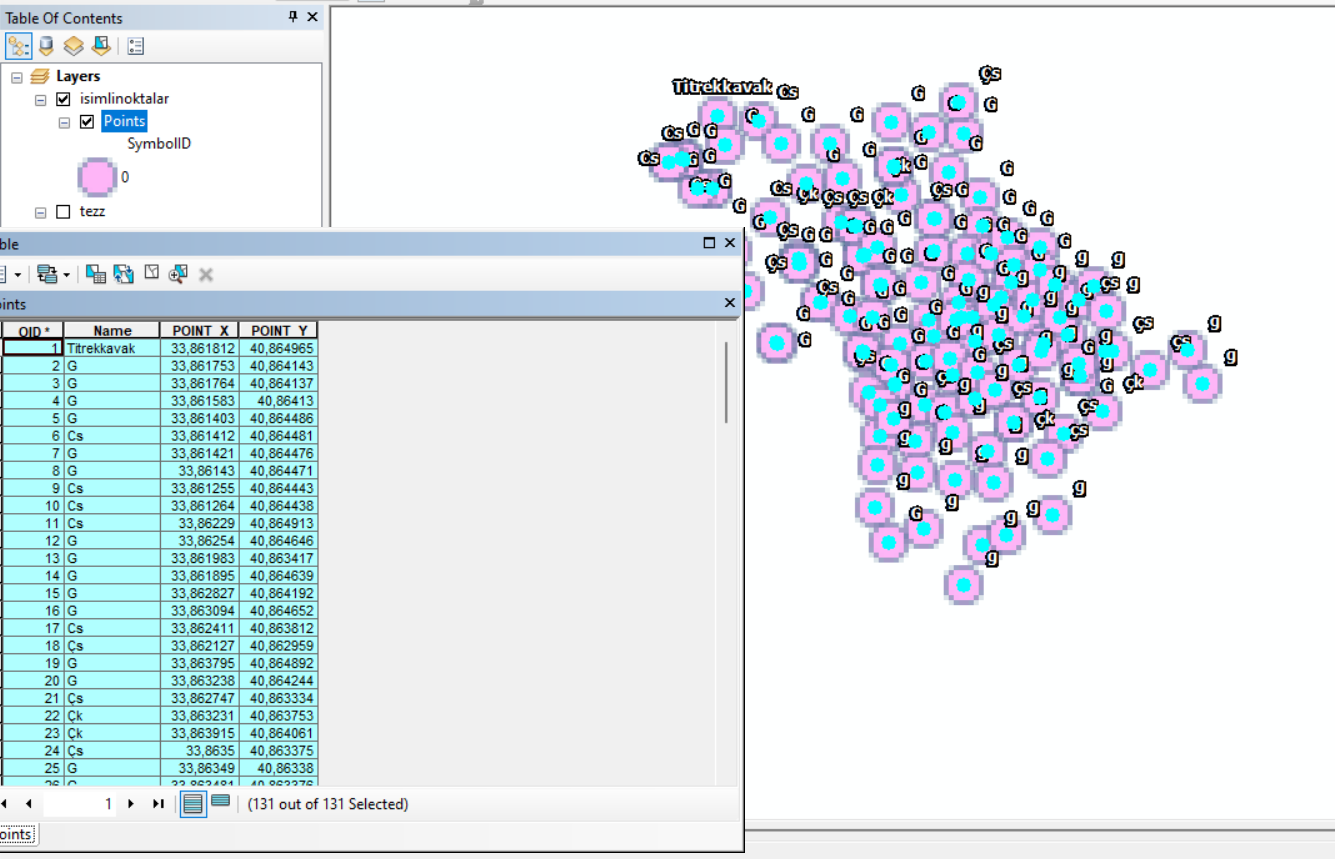Select the tezz layer name

(x=92, y=212)
